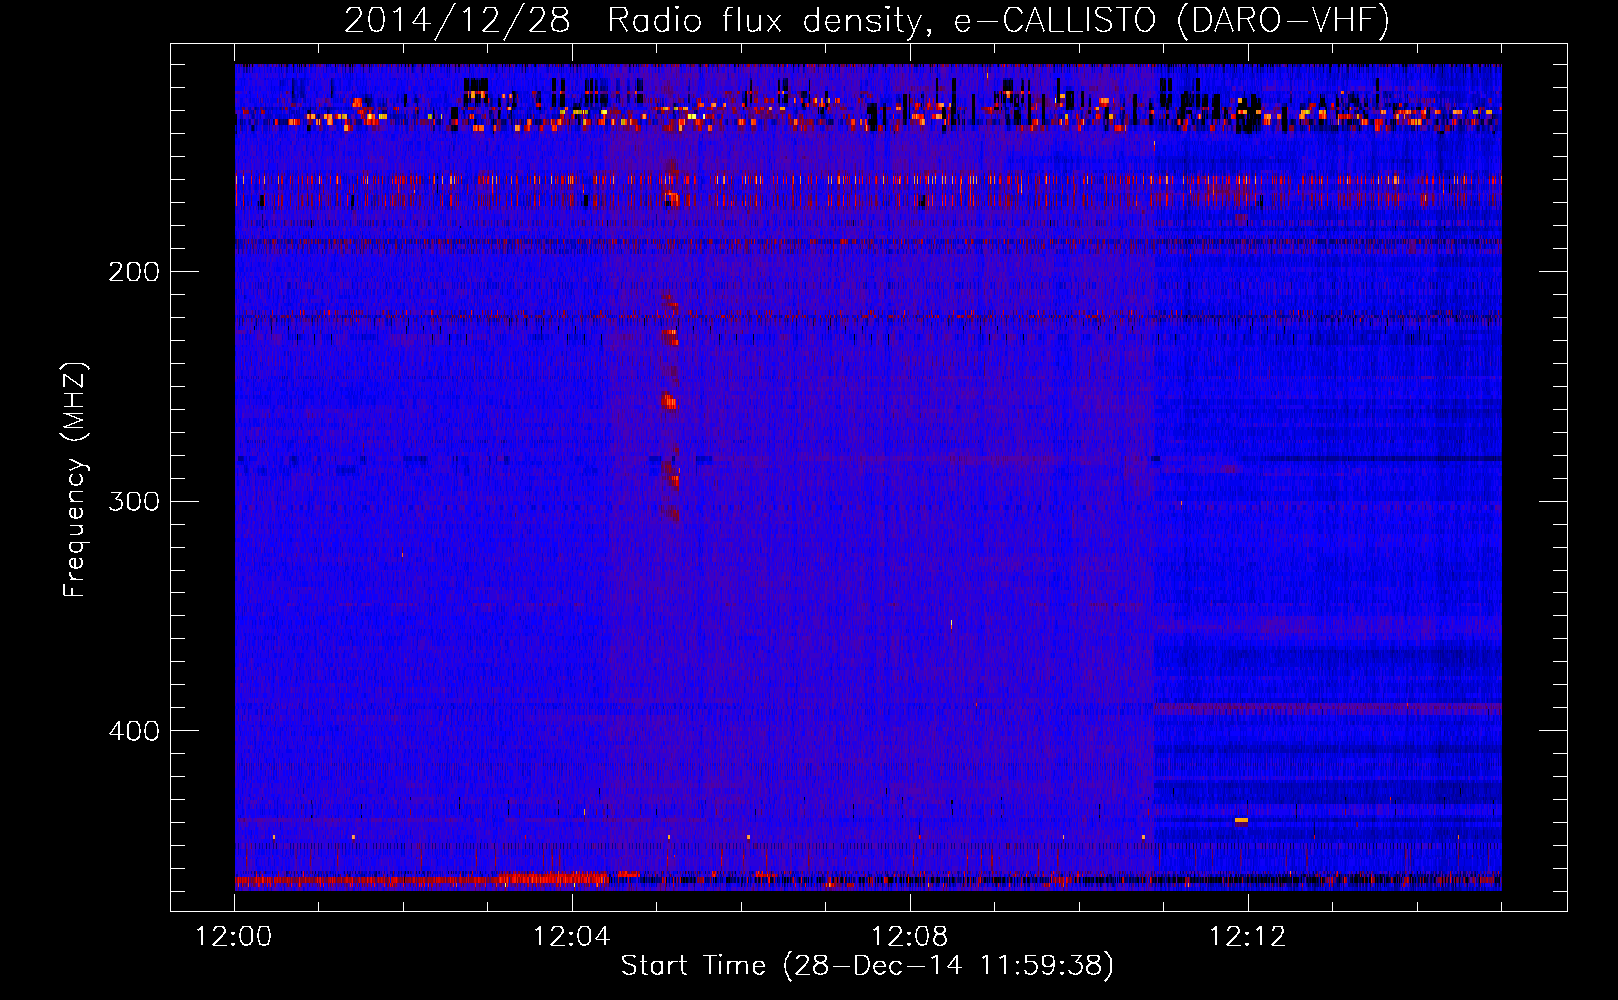Click the red horizontal emission strip at the bottom left of the spectrogram
Screen dimensions: 1618x1000
pyautogui.click(x=422, y=880)
